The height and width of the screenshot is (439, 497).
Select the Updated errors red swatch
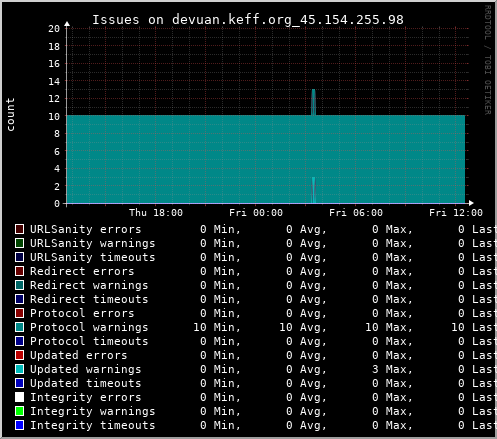(x=19, y=355)
